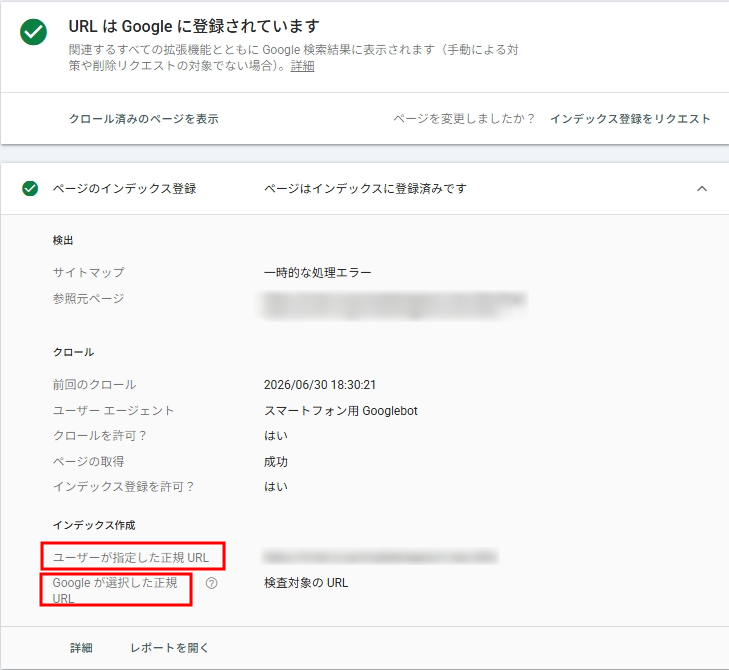This screenshot has height=670, width=729.
Task: Click the ユーザー エージェント label
Action: pyautogui.click(x=113, y=411)
